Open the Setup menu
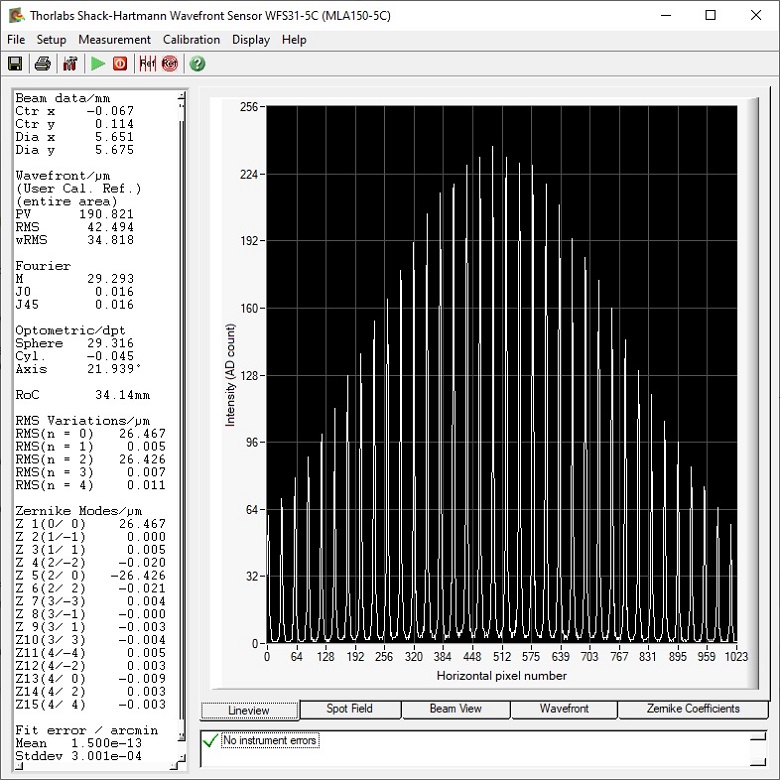This screenshot has width=780, height=780. pyautogui.click(x=51, y=40)
